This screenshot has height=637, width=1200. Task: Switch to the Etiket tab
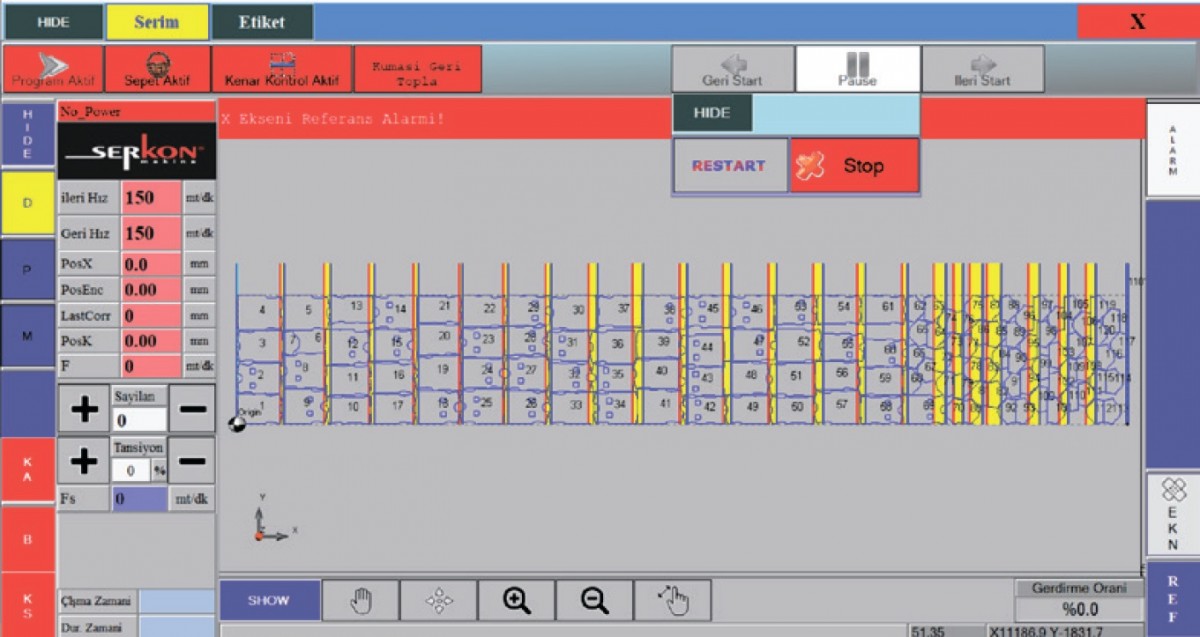point(261,22)
